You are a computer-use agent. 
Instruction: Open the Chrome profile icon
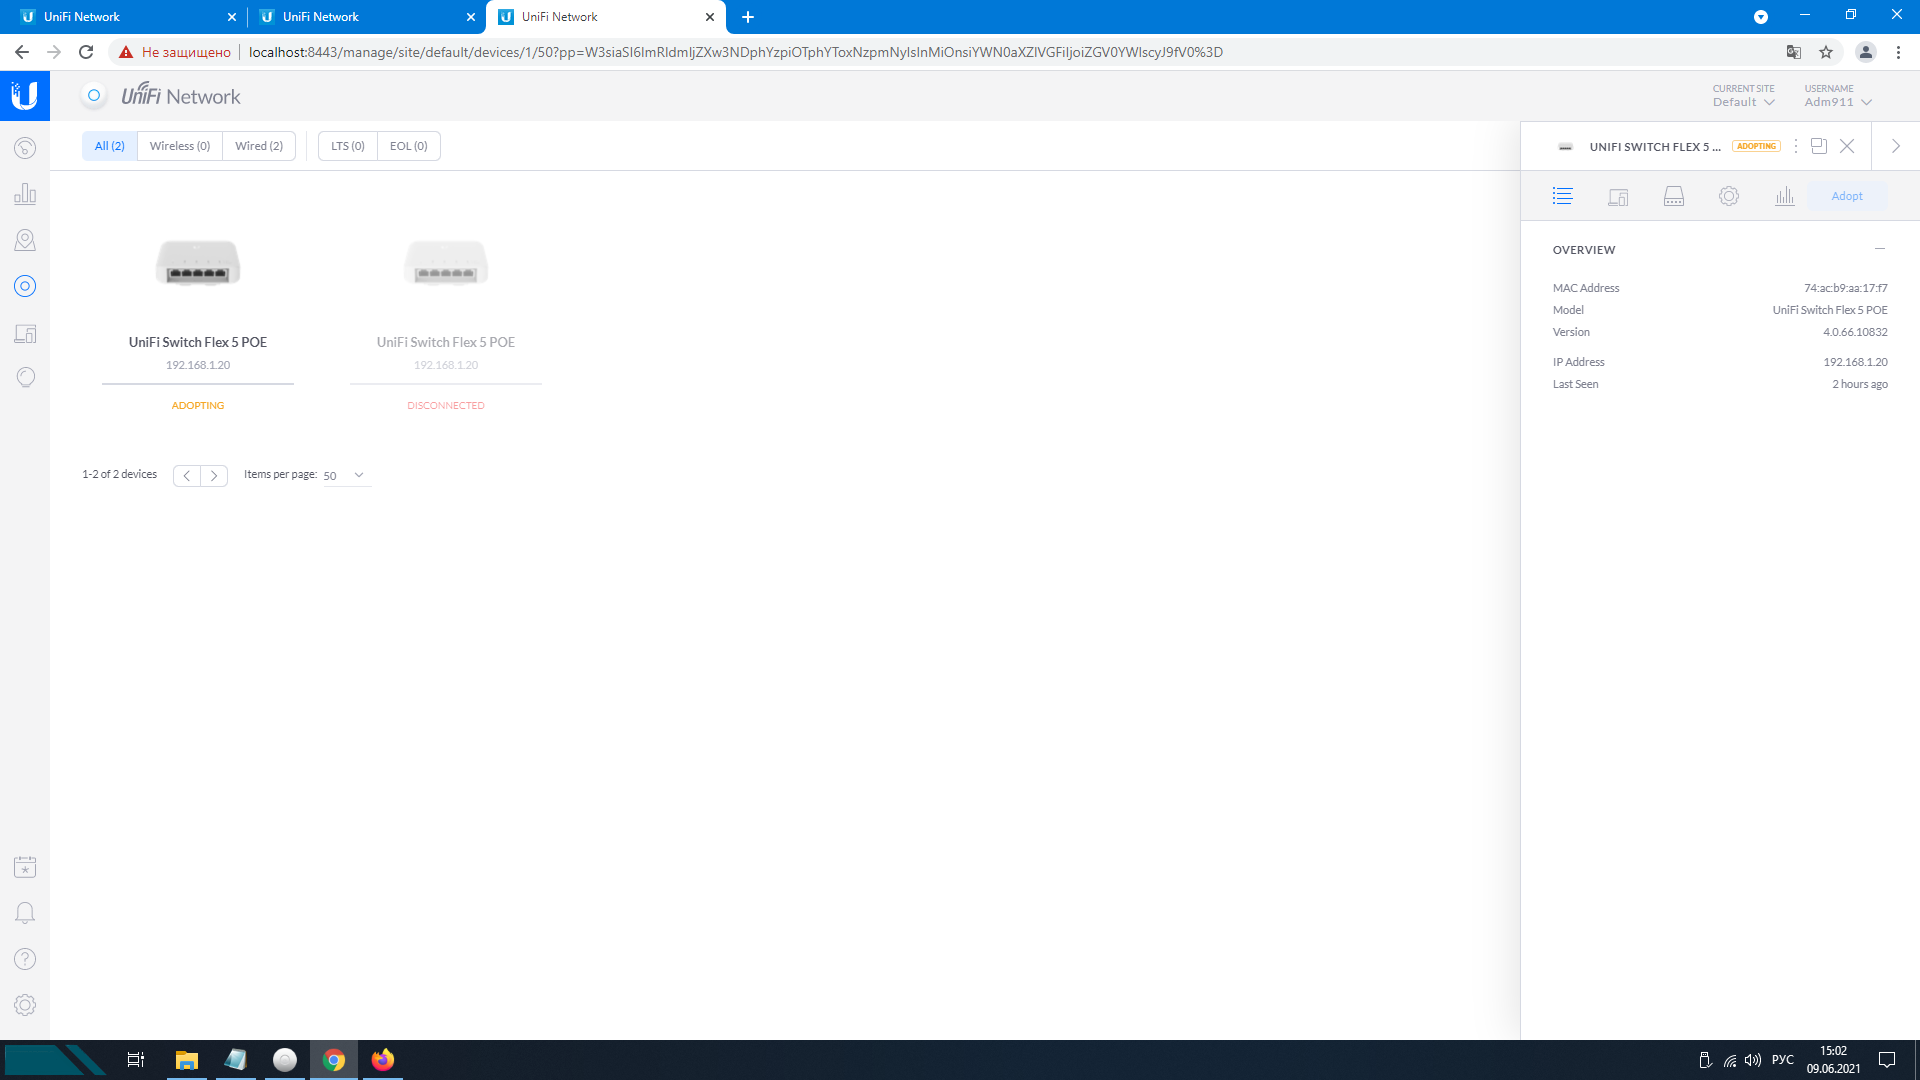click(1865, 52)
